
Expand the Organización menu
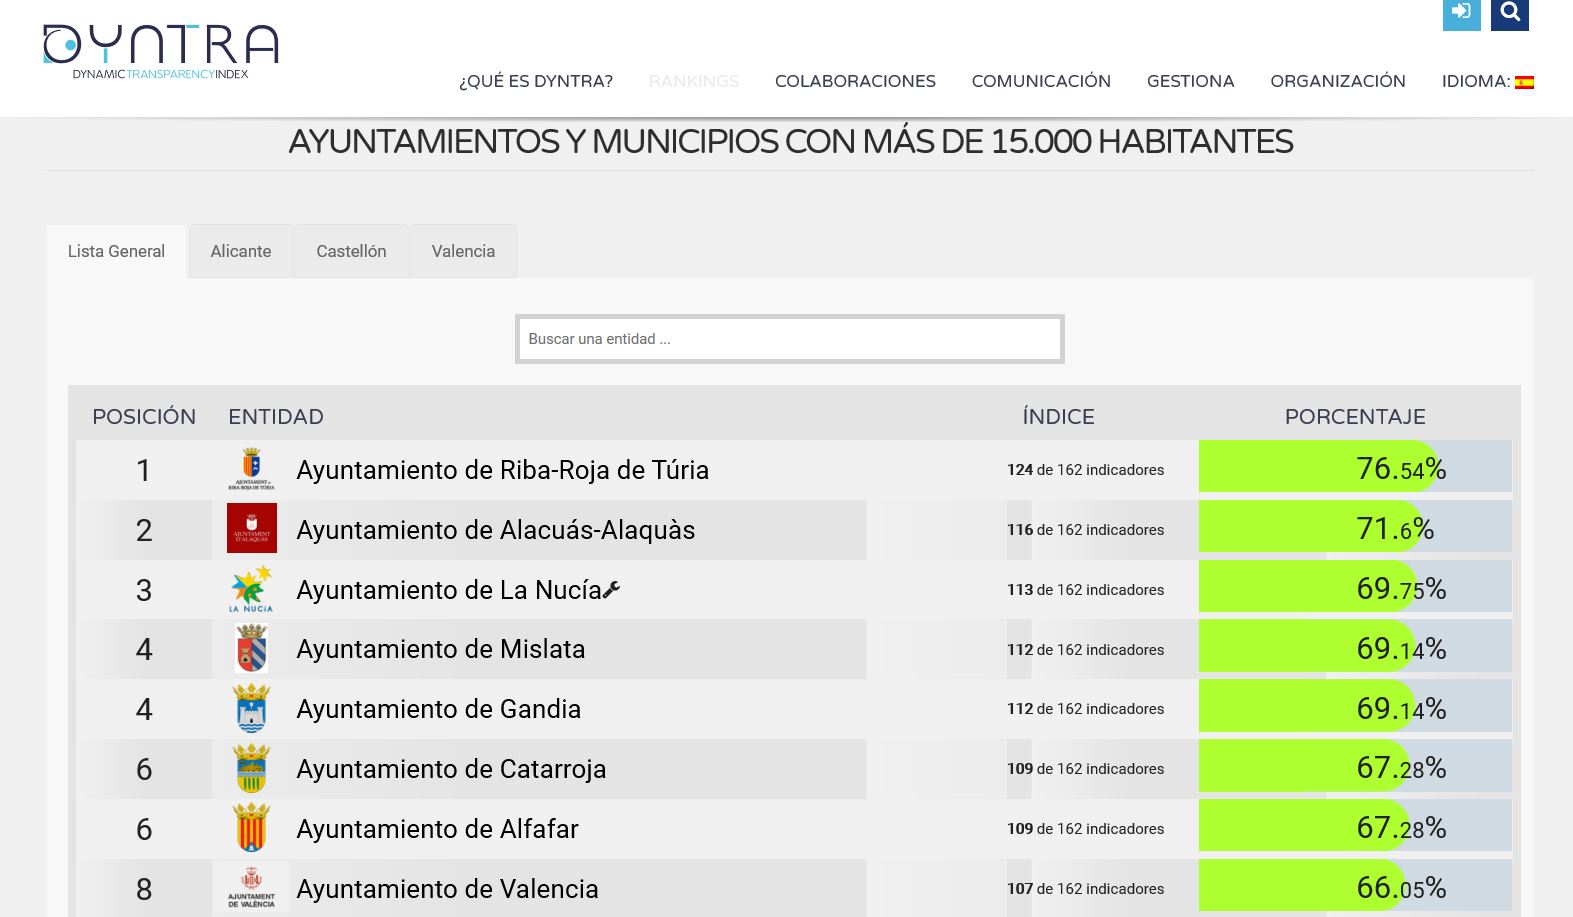click(x=1337, y=82)
